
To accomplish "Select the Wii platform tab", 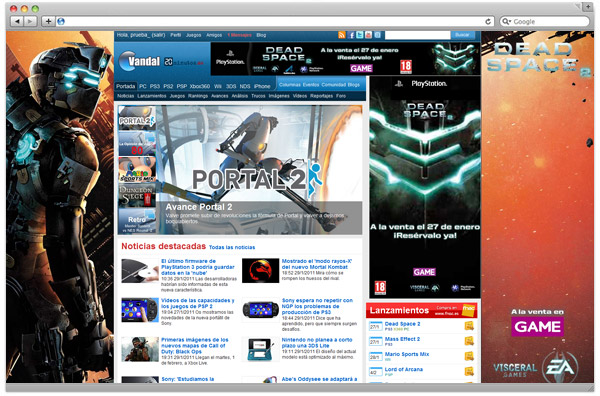I will coord(218,86).
